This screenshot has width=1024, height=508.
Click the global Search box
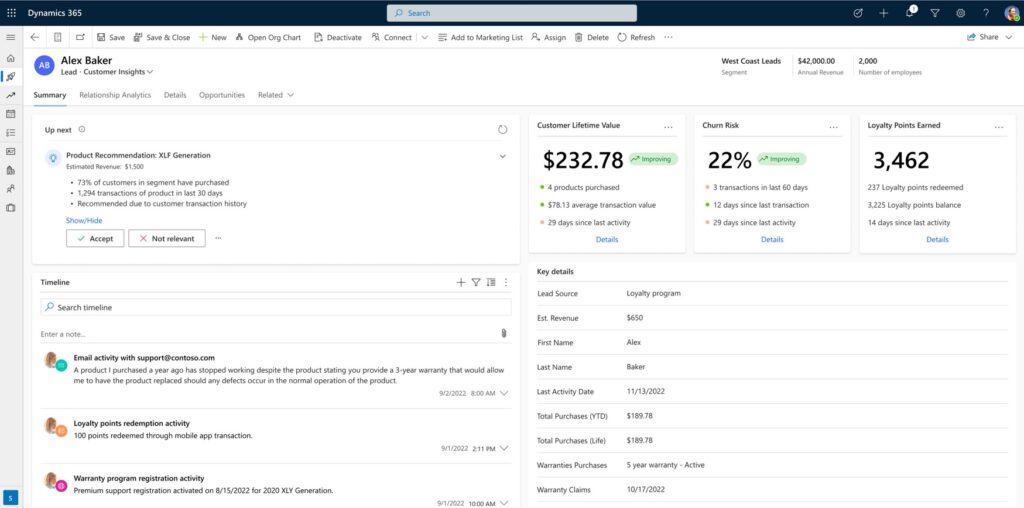coord(511,13)
